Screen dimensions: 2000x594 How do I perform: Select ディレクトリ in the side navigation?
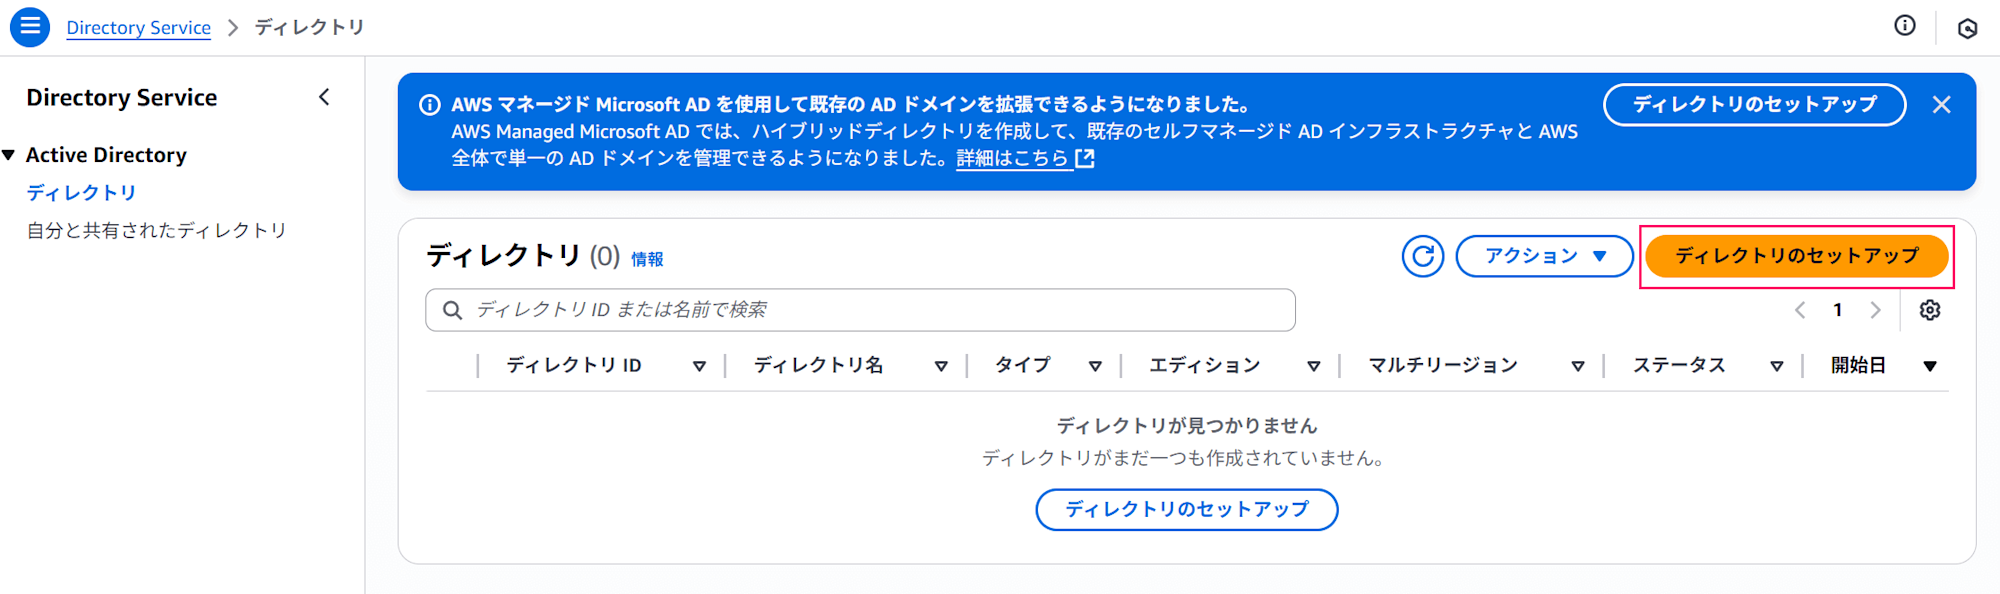click(x=81, y=192)
